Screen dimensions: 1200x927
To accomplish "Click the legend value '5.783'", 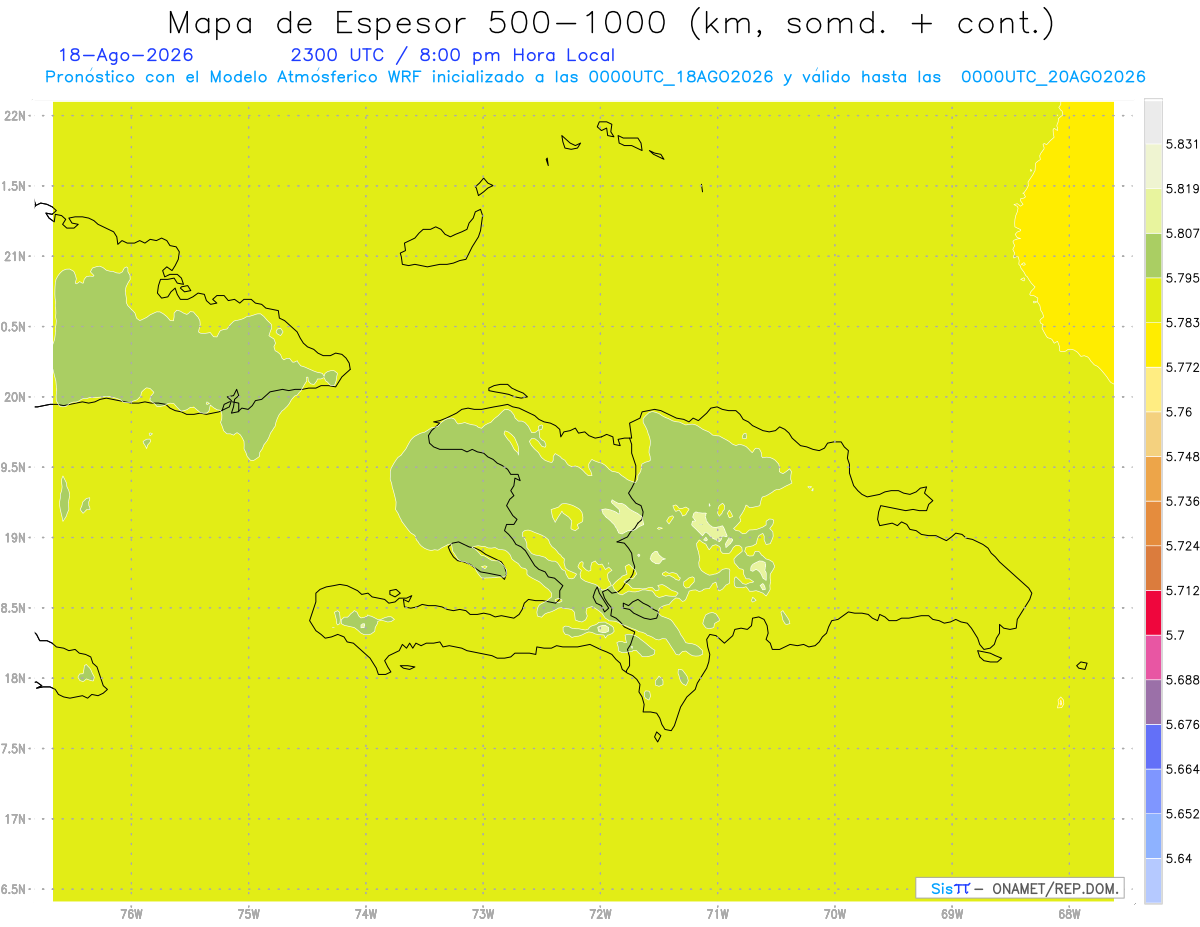I will point(1184,322).
